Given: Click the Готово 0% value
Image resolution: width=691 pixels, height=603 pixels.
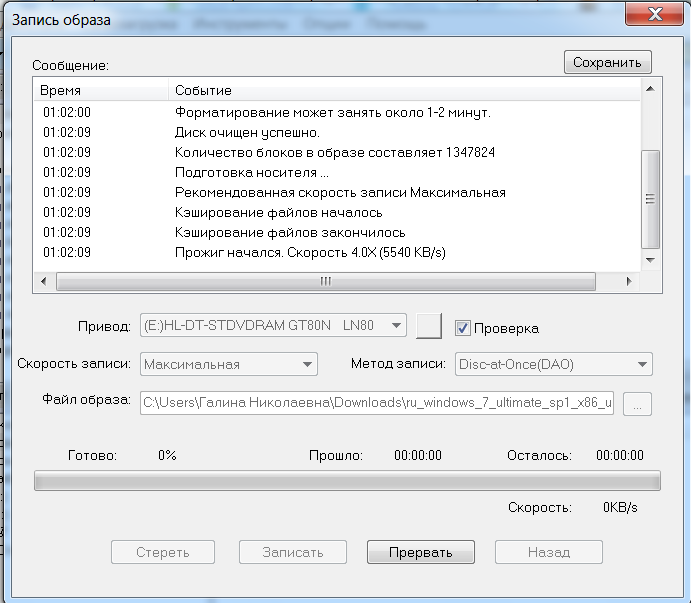Looking at the screenshot, I should 167,455.
